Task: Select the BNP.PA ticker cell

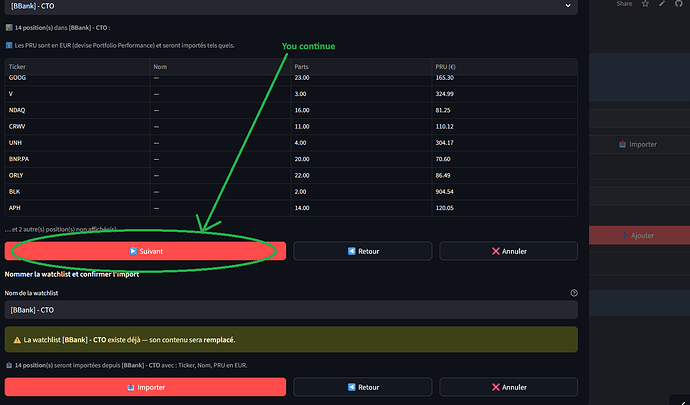Action: (x=19, y=159)
